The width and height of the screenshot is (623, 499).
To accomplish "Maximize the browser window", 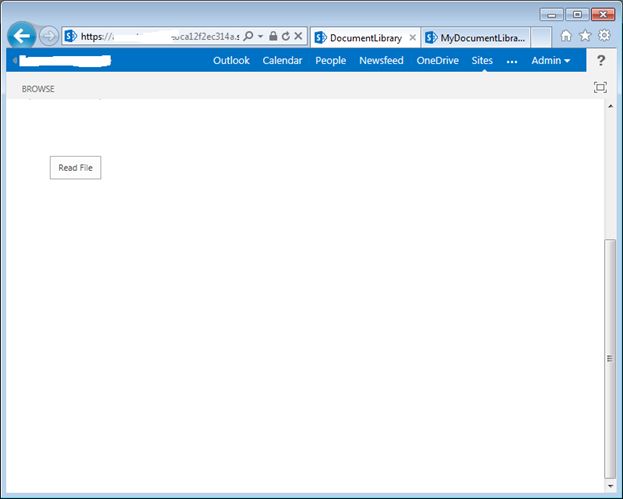I will tap(577, 15).
